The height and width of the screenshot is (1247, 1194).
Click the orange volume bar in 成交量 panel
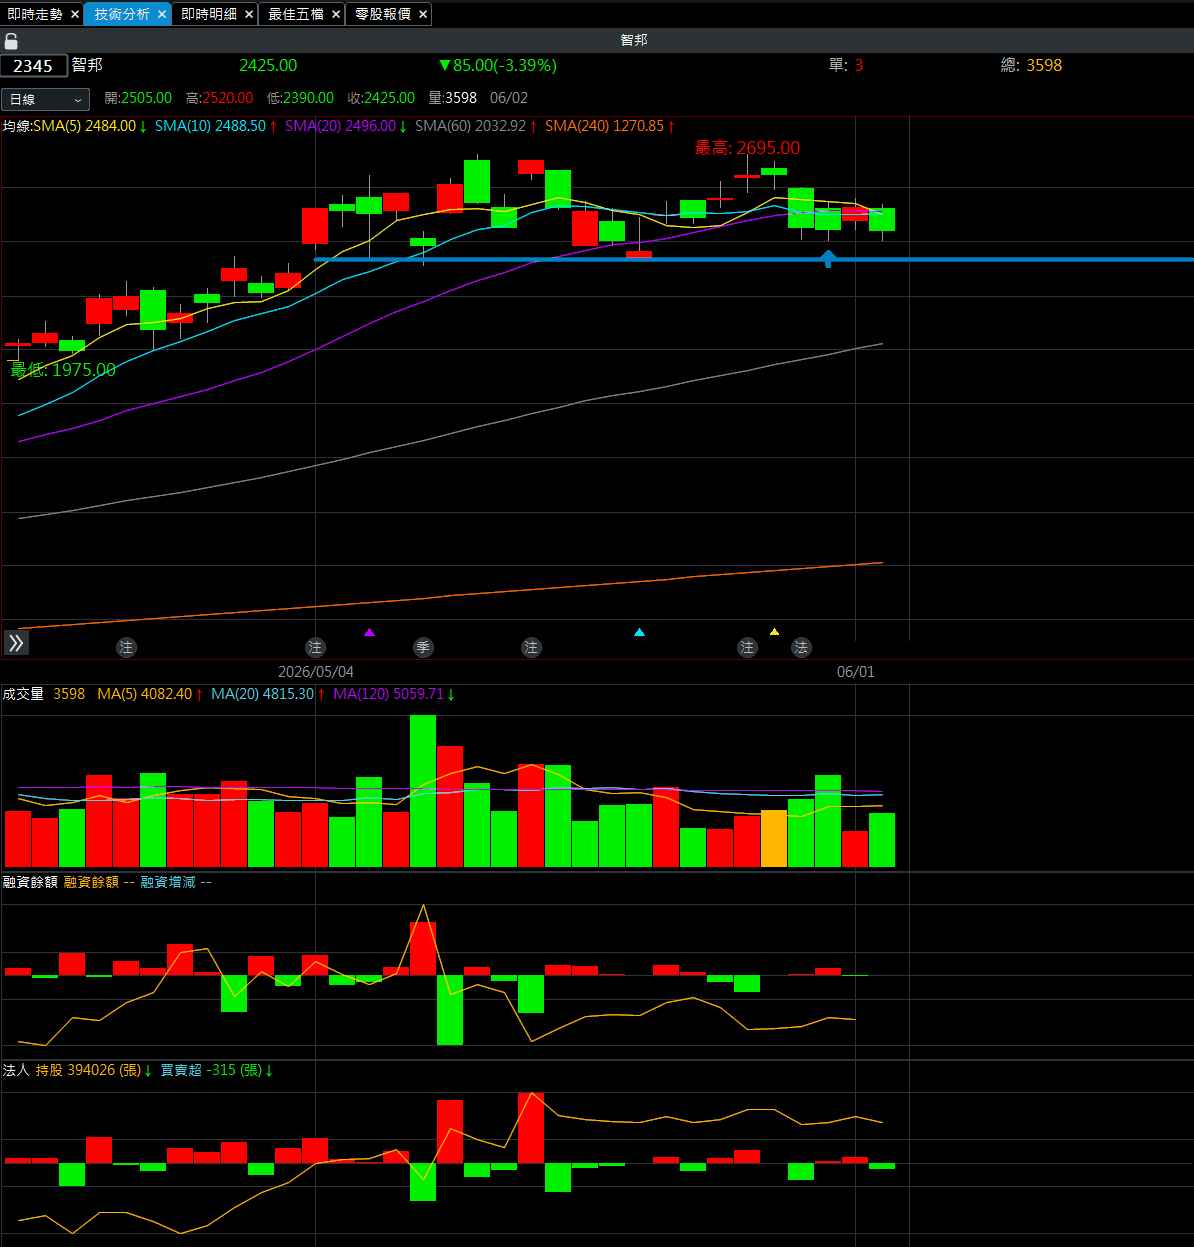[x=774, y=838]
